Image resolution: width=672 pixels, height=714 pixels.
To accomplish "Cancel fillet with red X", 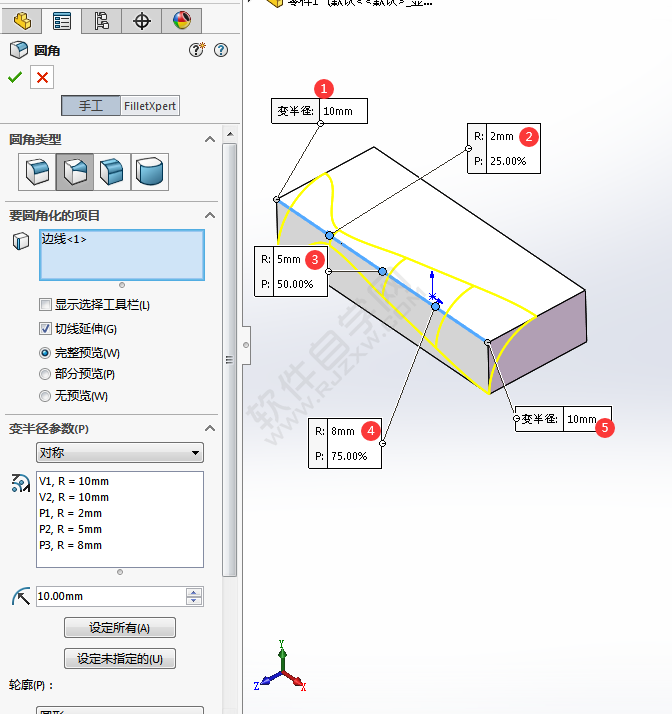I will point(42,77).
